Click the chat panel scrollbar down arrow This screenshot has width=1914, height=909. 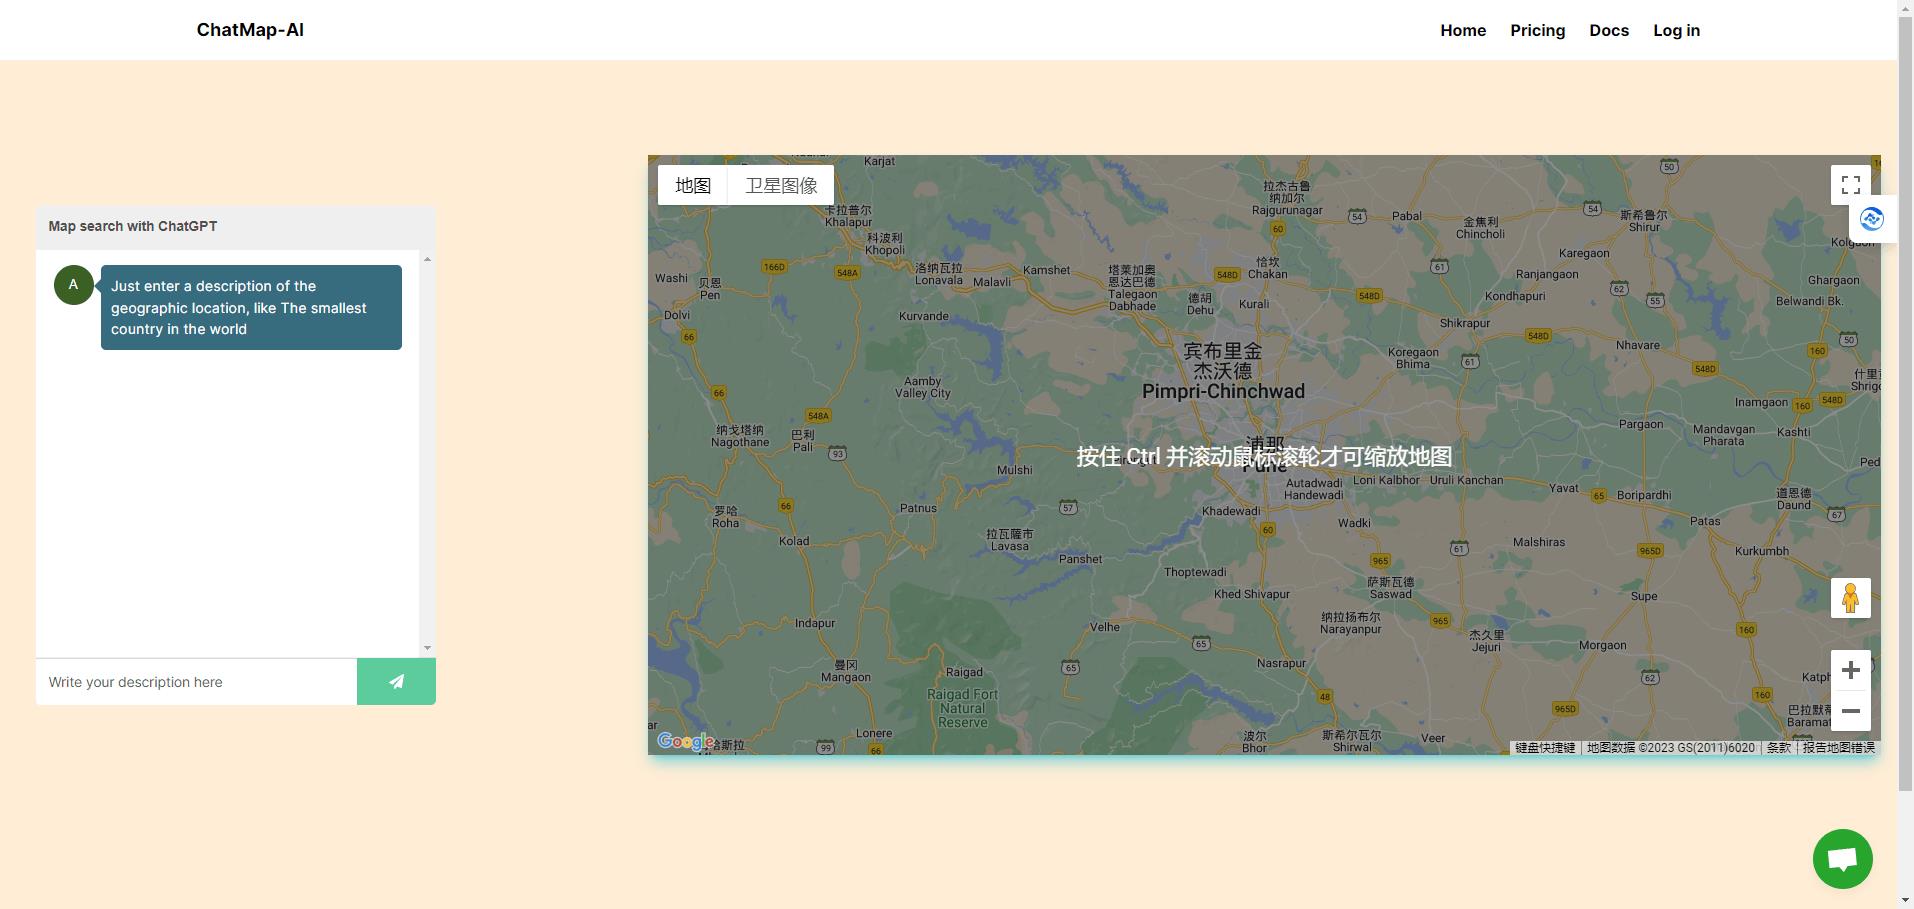tap(427, 646)
